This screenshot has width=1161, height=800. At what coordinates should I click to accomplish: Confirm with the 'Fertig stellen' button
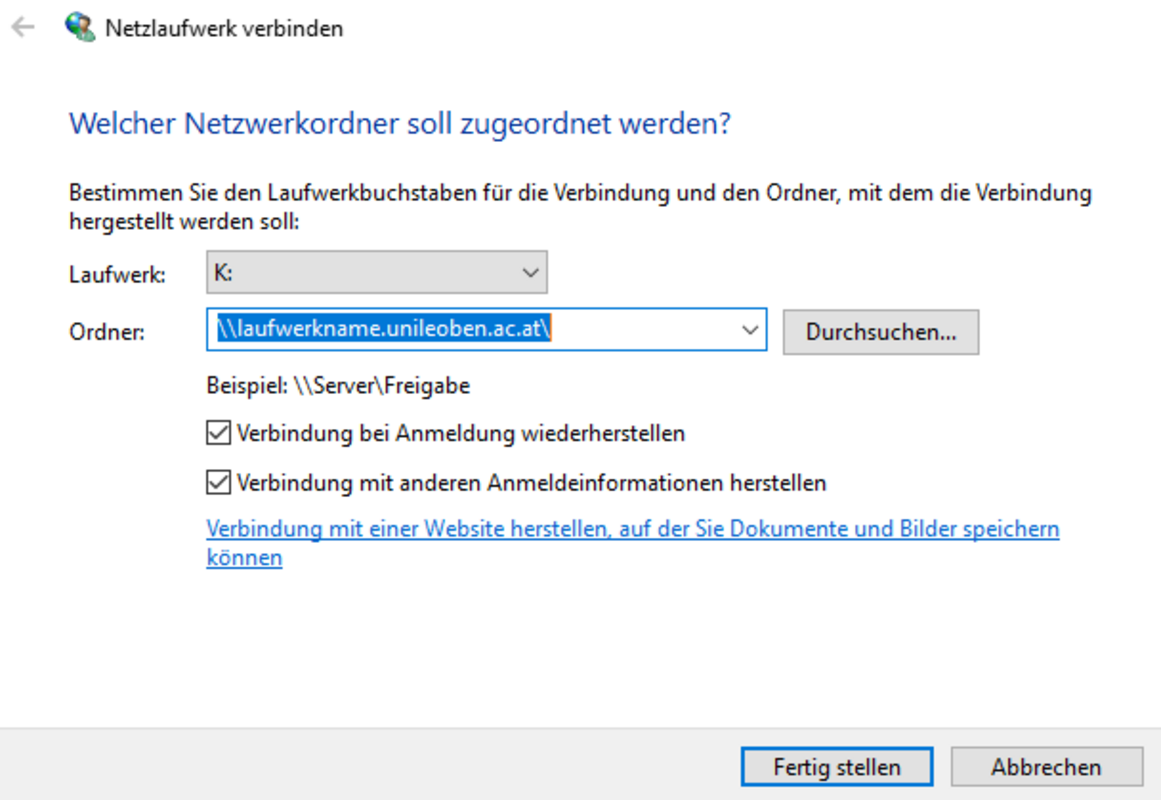point(837,767)
